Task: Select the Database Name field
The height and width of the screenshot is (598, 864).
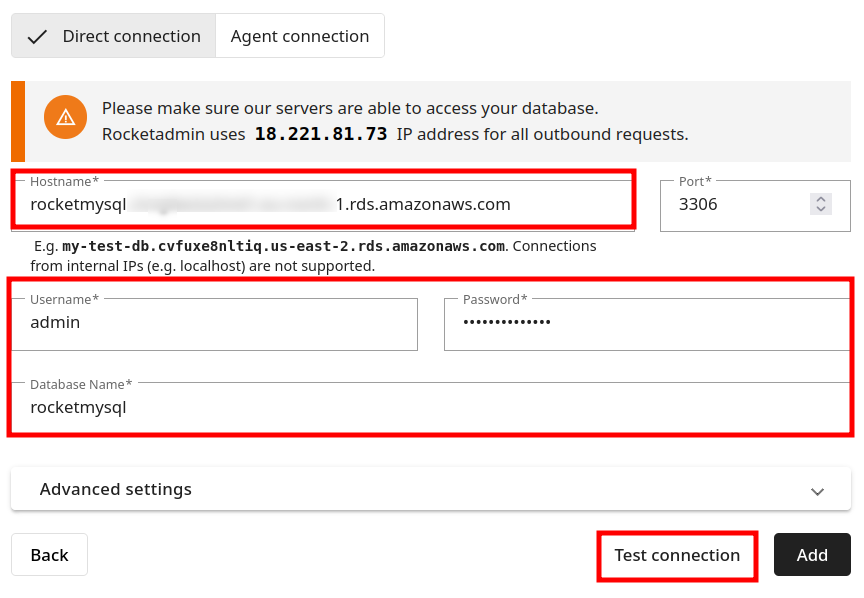Action: pyautogui.click(x=430, y=408)
